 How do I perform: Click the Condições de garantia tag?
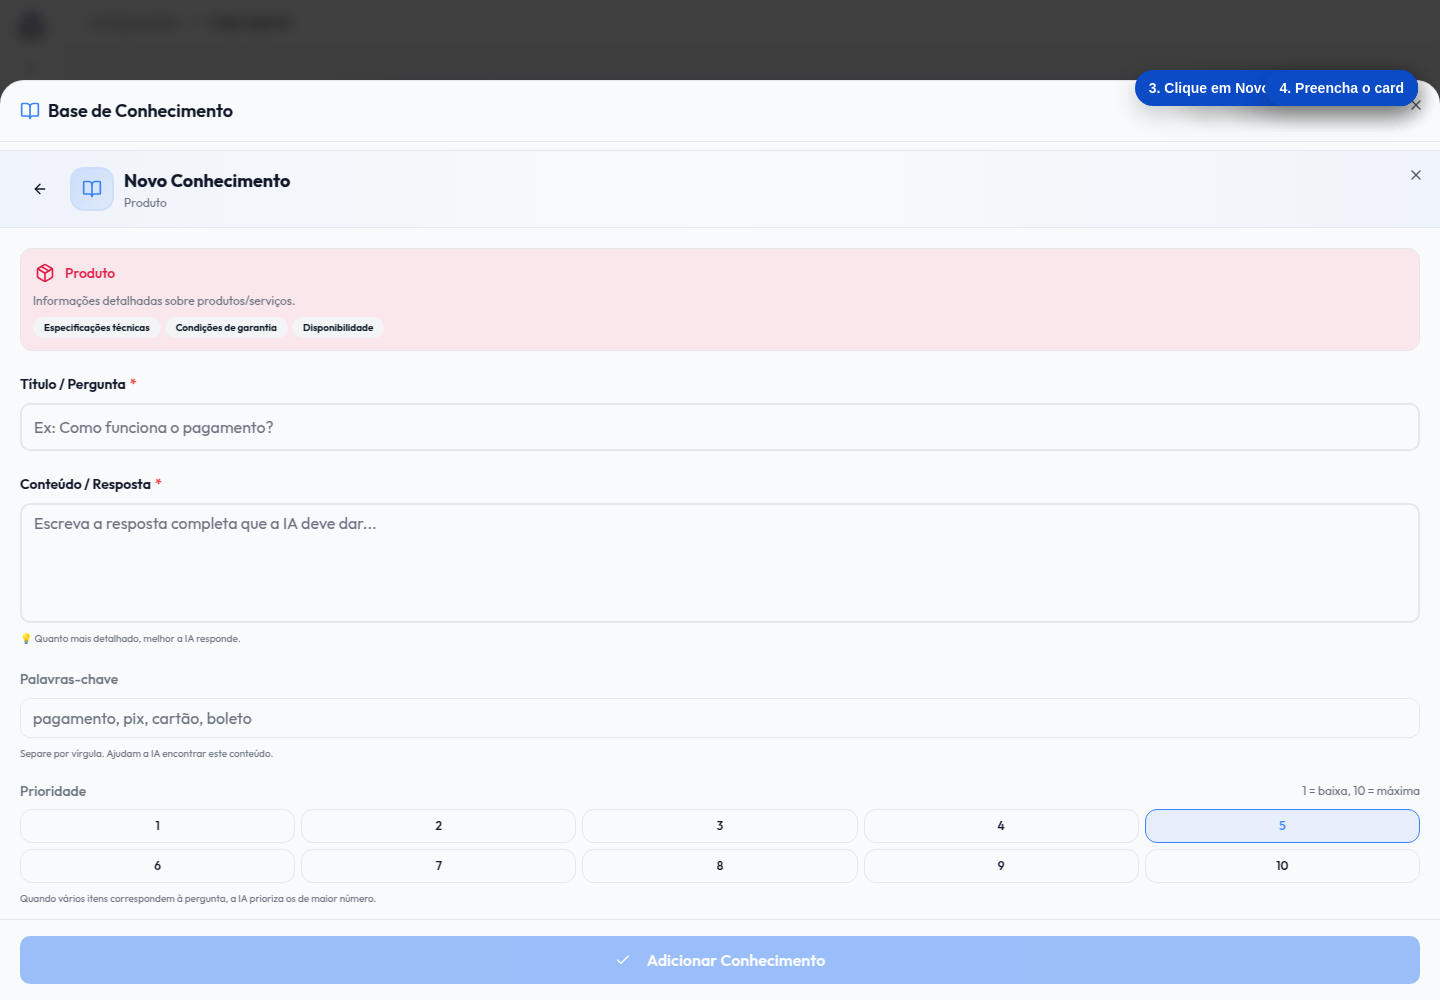click(226, 328)
